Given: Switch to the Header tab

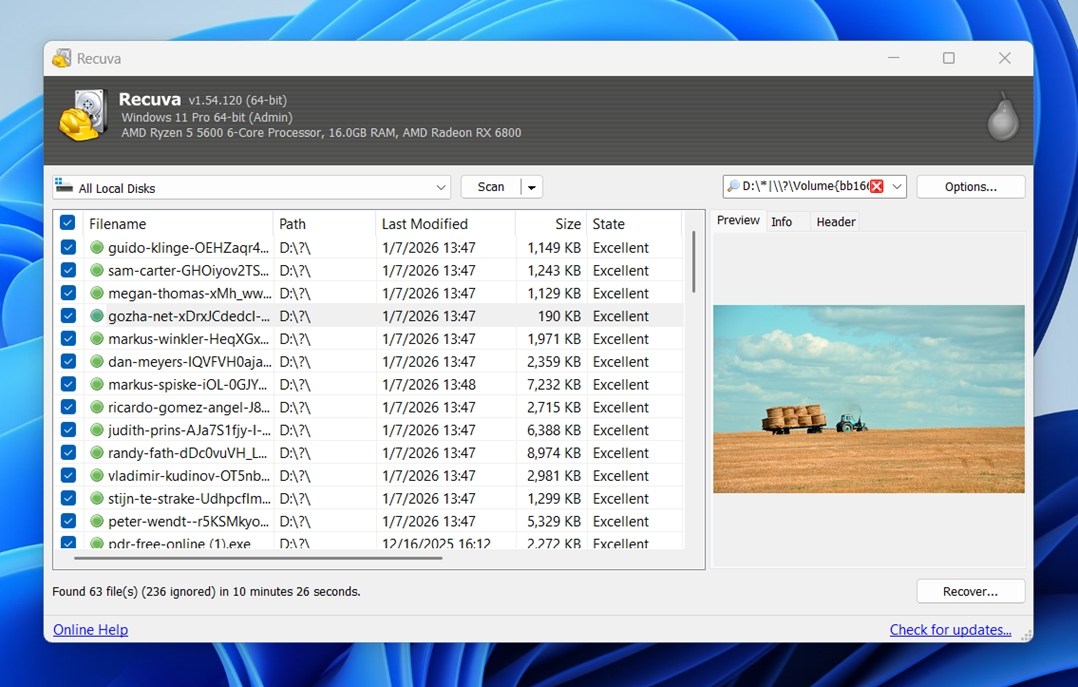Looking at the screenshot, I should click(835, 222).
